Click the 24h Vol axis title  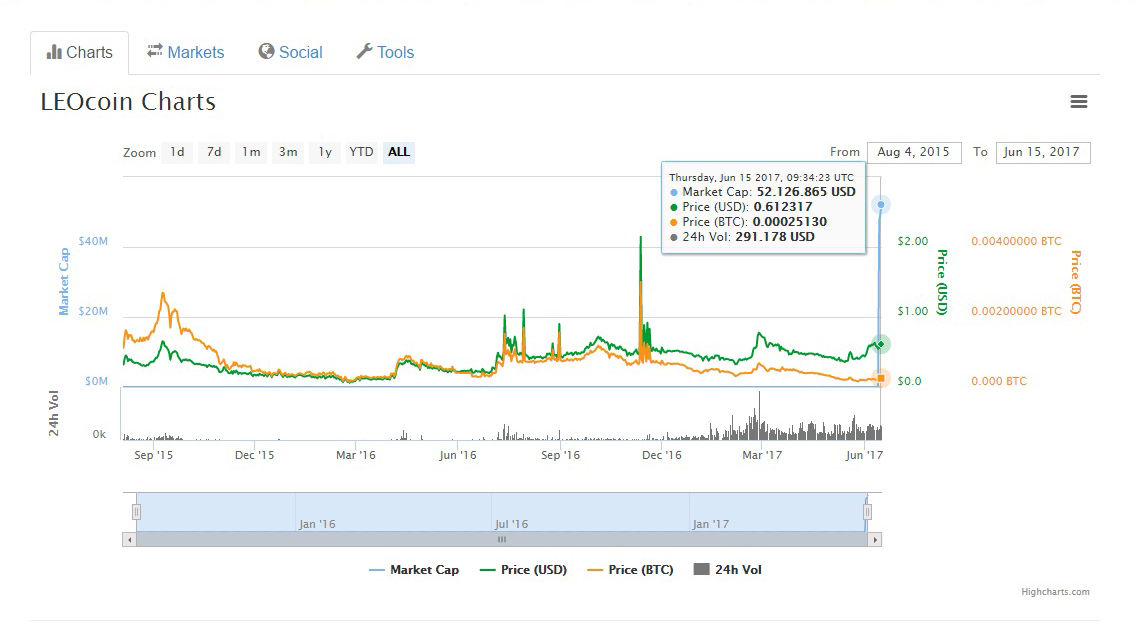(54, 413)
